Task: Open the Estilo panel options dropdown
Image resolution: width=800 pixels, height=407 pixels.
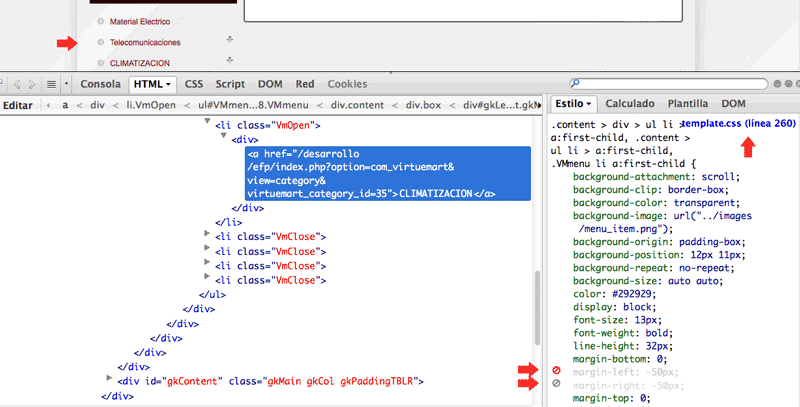Action: pos(588,104)
